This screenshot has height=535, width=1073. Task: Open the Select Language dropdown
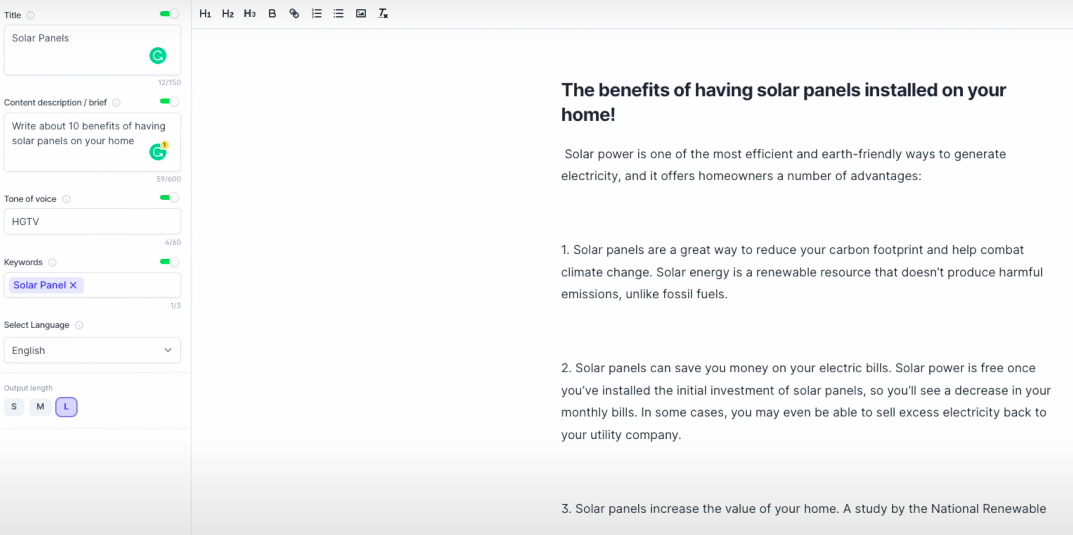pyautogui.click(x=92, y=350)
